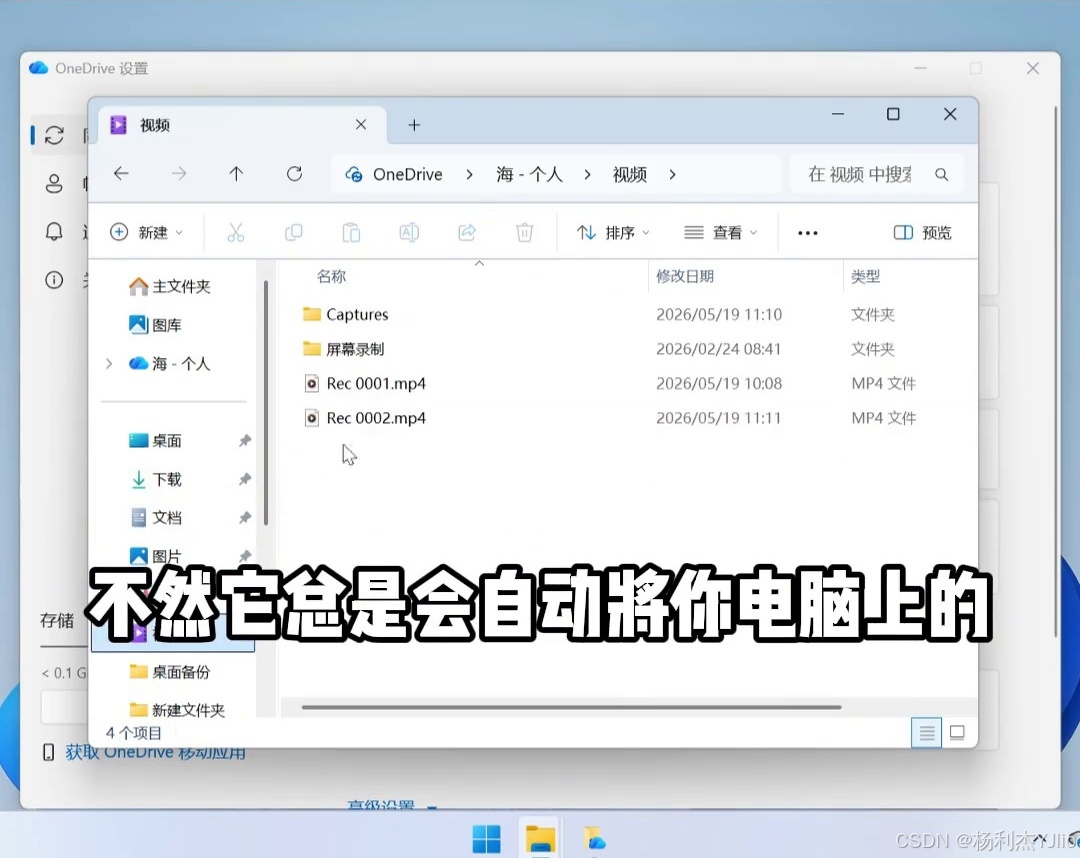Image resolution: width=1080 pixels, height=858 pixels.
Task: Unpin 文档 using its pin icon
Action: click(245, 518)
